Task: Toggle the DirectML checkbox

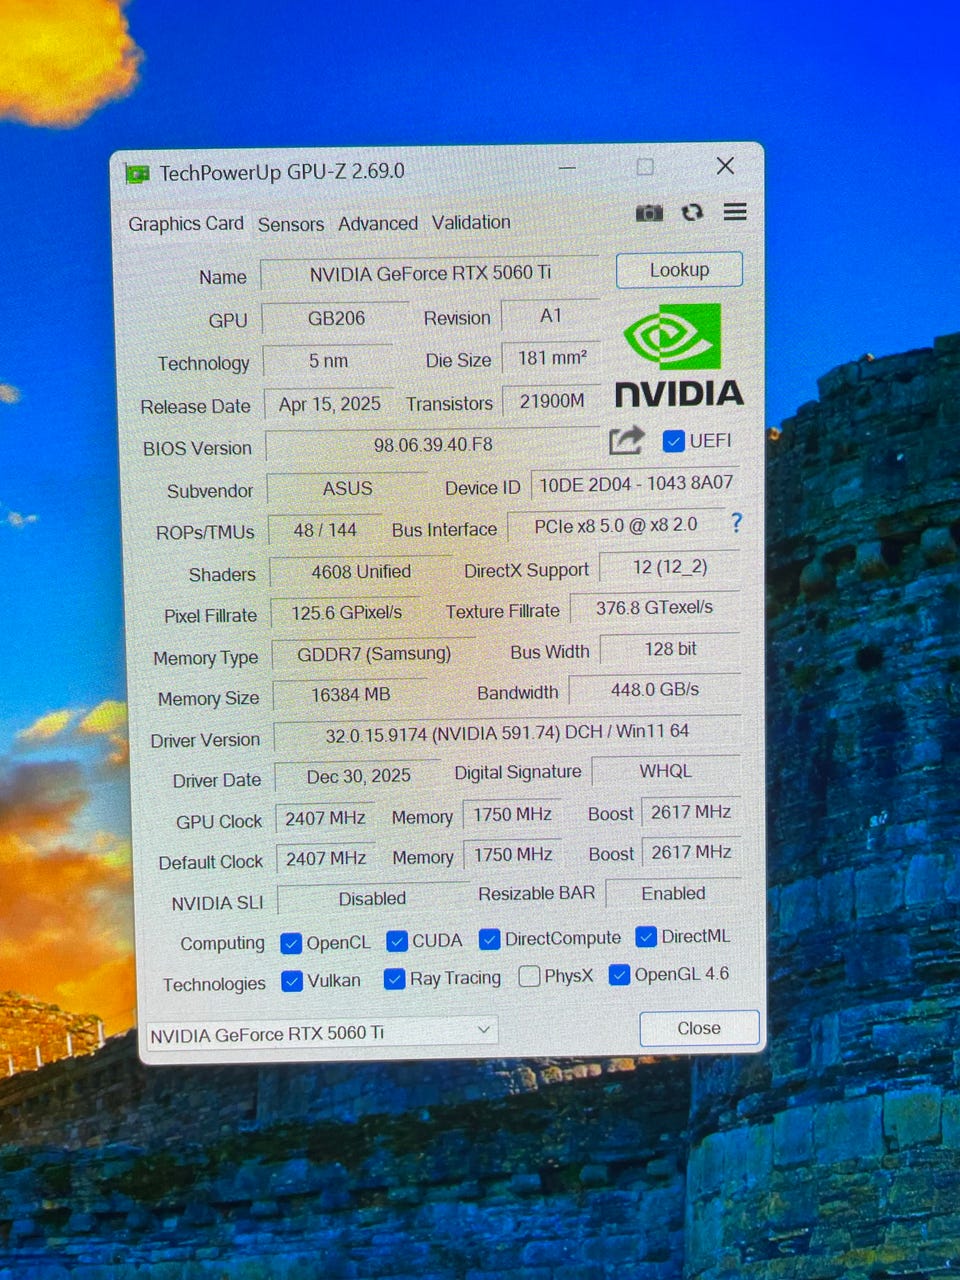Action: tap(646, 936)
